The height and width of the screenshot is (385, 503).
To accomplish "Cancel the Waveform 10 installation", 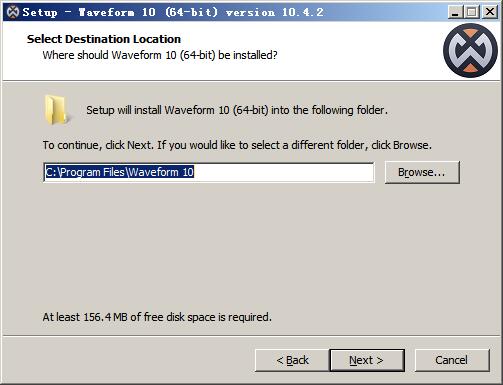I will tap(452, 360).
